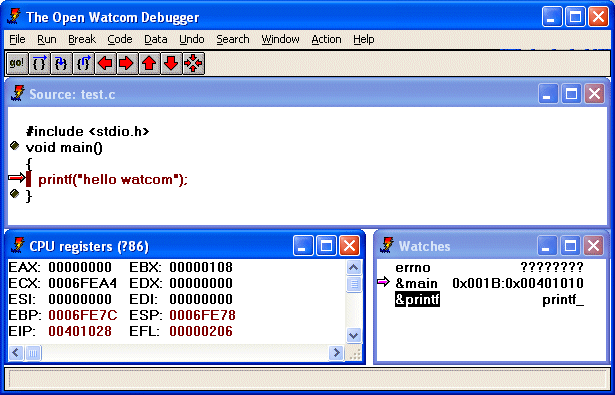The height and width of the screenshot is (395, 615).
Task: Select the EIP register value 00401028
Action: [80, 331]
